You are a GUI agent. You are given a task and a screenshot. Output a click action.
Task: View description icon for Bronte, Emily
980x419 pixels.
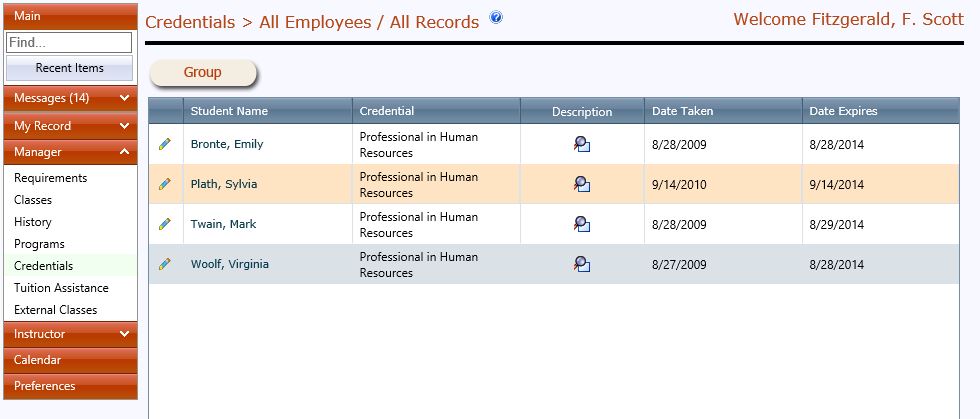pos(582,144)
